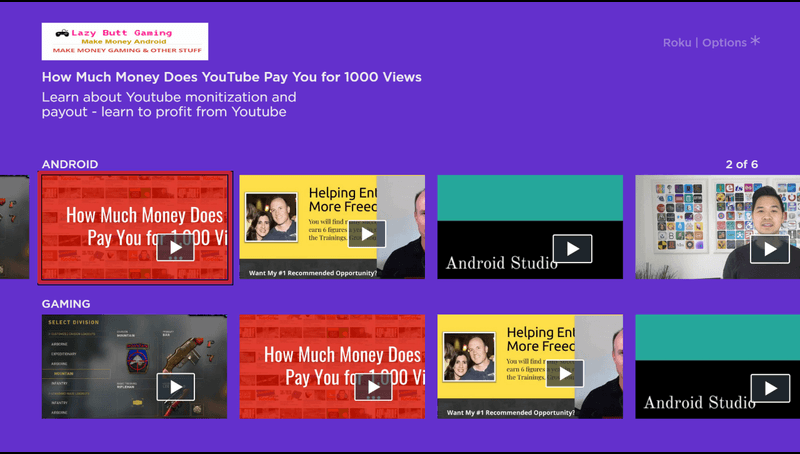
Task: Play the Helping Entrepreneurs video in Gaming row
Action: pos(565,373)
